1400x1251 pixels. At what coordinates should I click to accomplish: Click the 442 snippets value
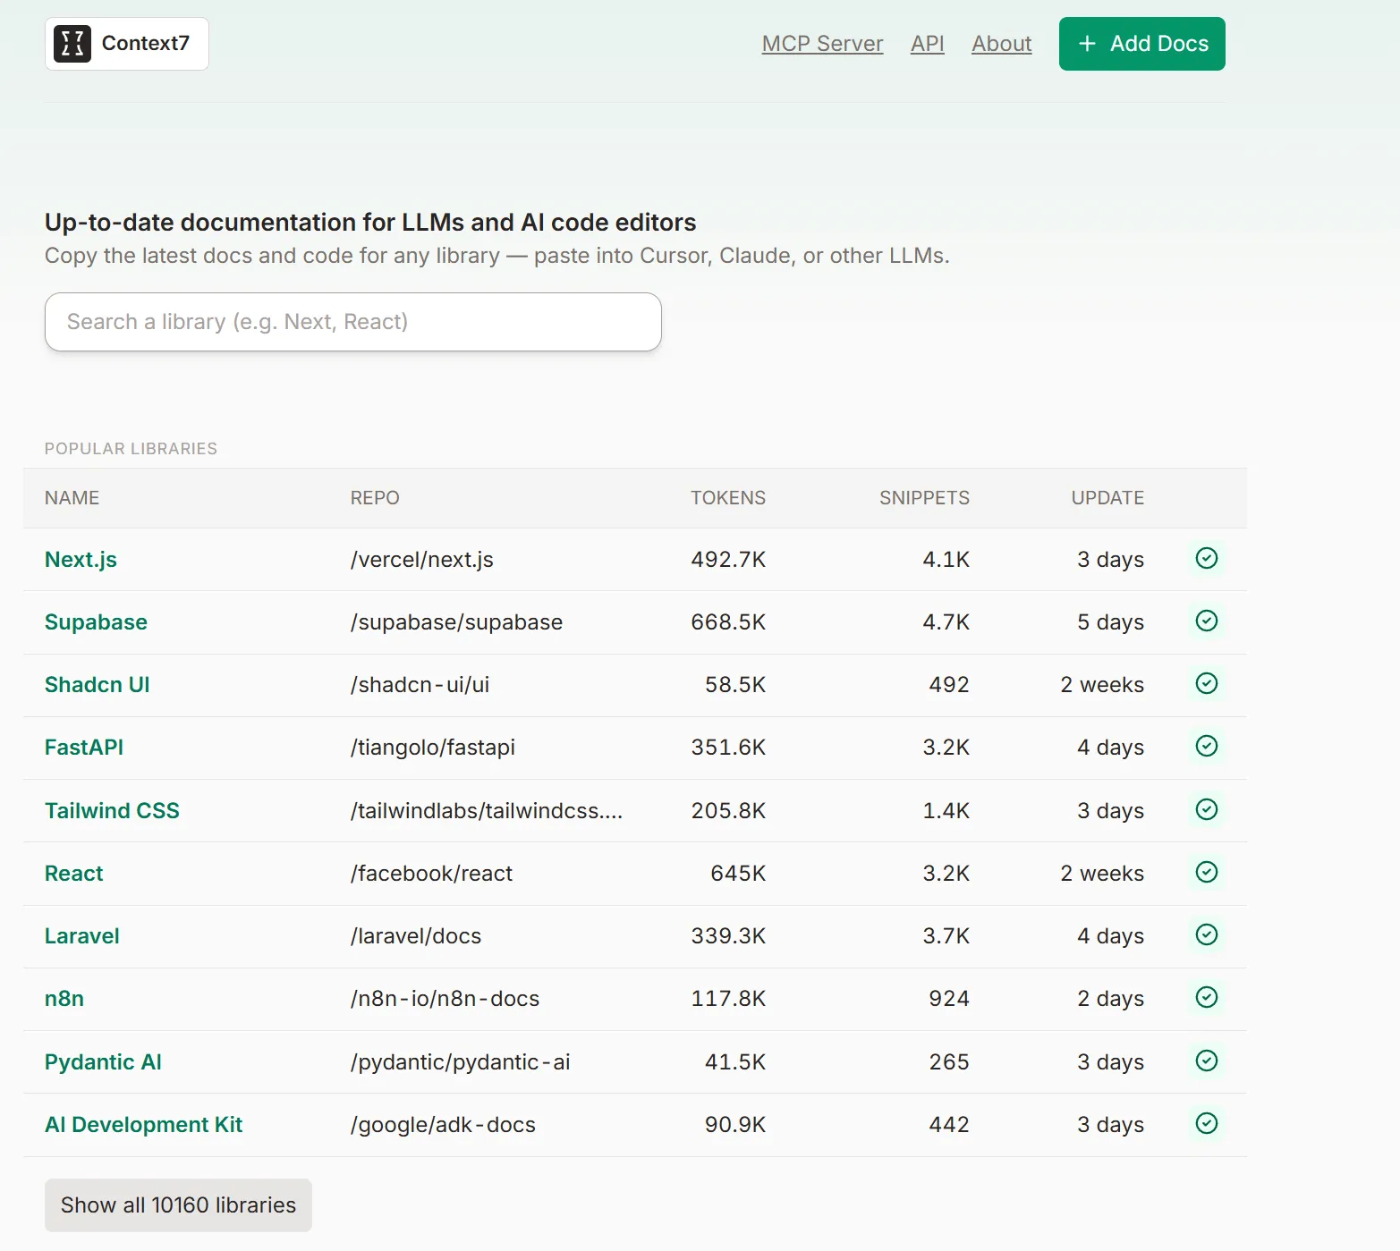pos(949,1125)
